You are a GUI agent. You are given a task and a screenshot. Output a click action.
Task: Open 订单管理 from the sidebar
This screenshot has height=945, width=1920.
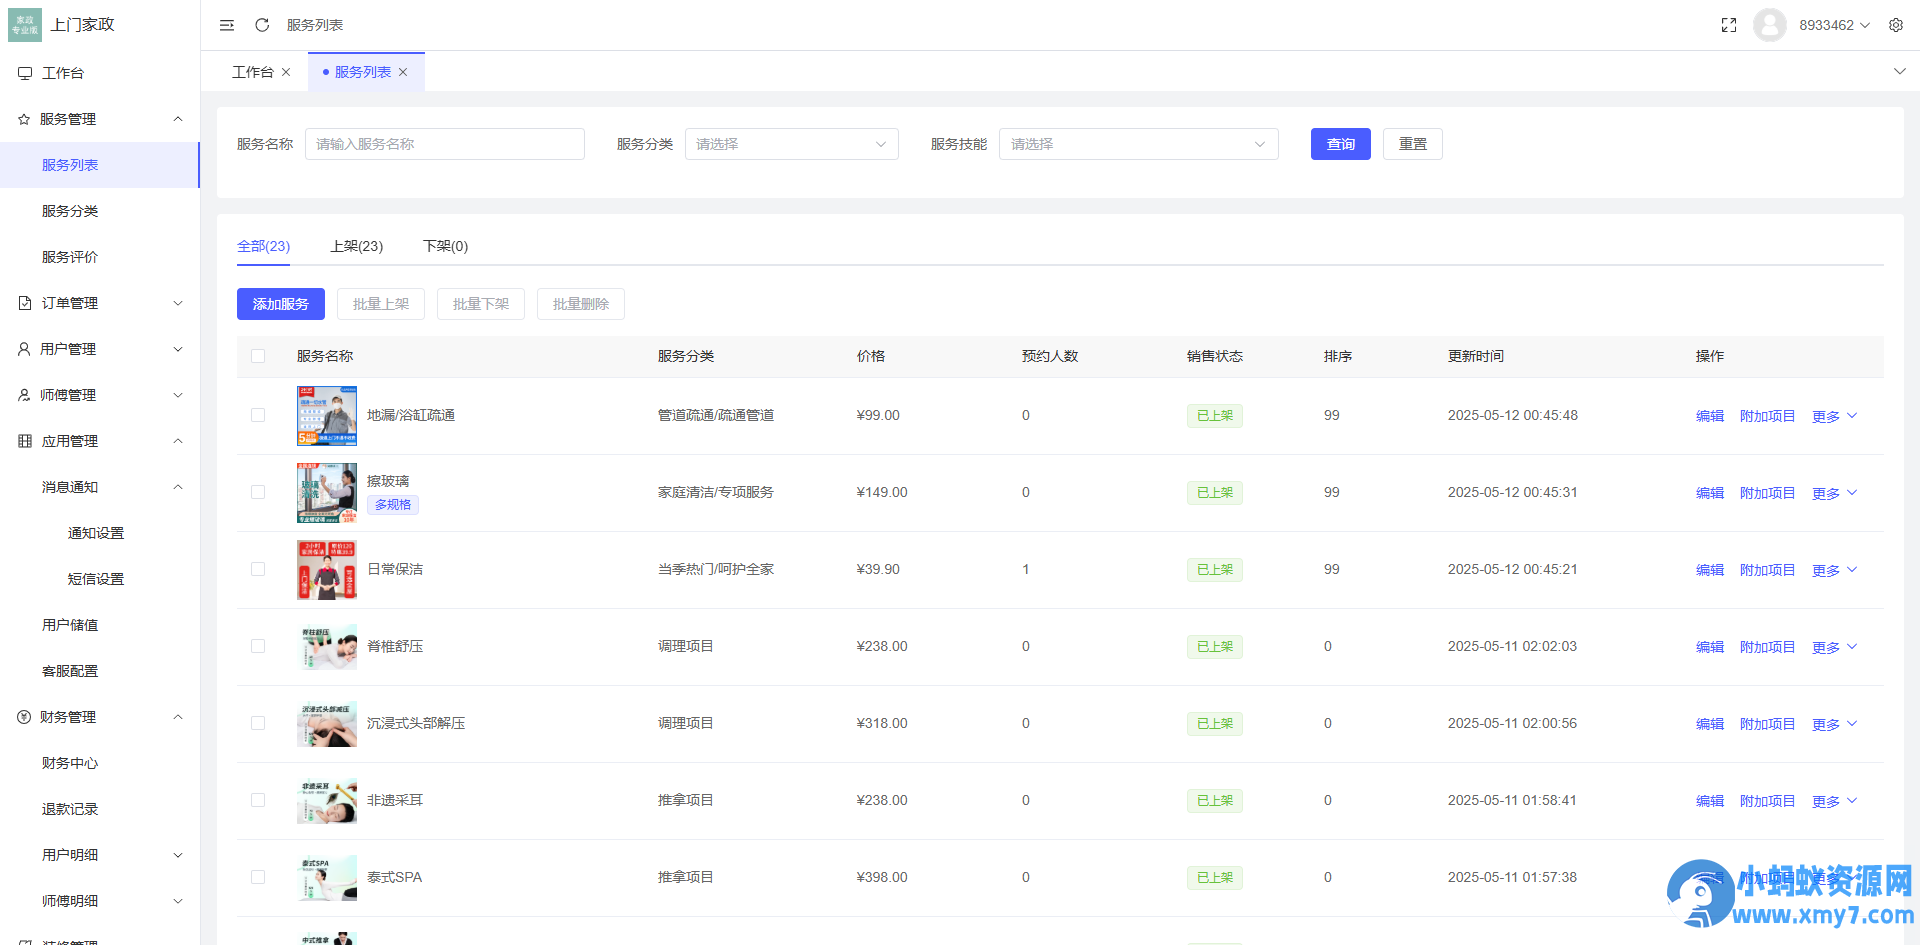(x=70, y=302)
